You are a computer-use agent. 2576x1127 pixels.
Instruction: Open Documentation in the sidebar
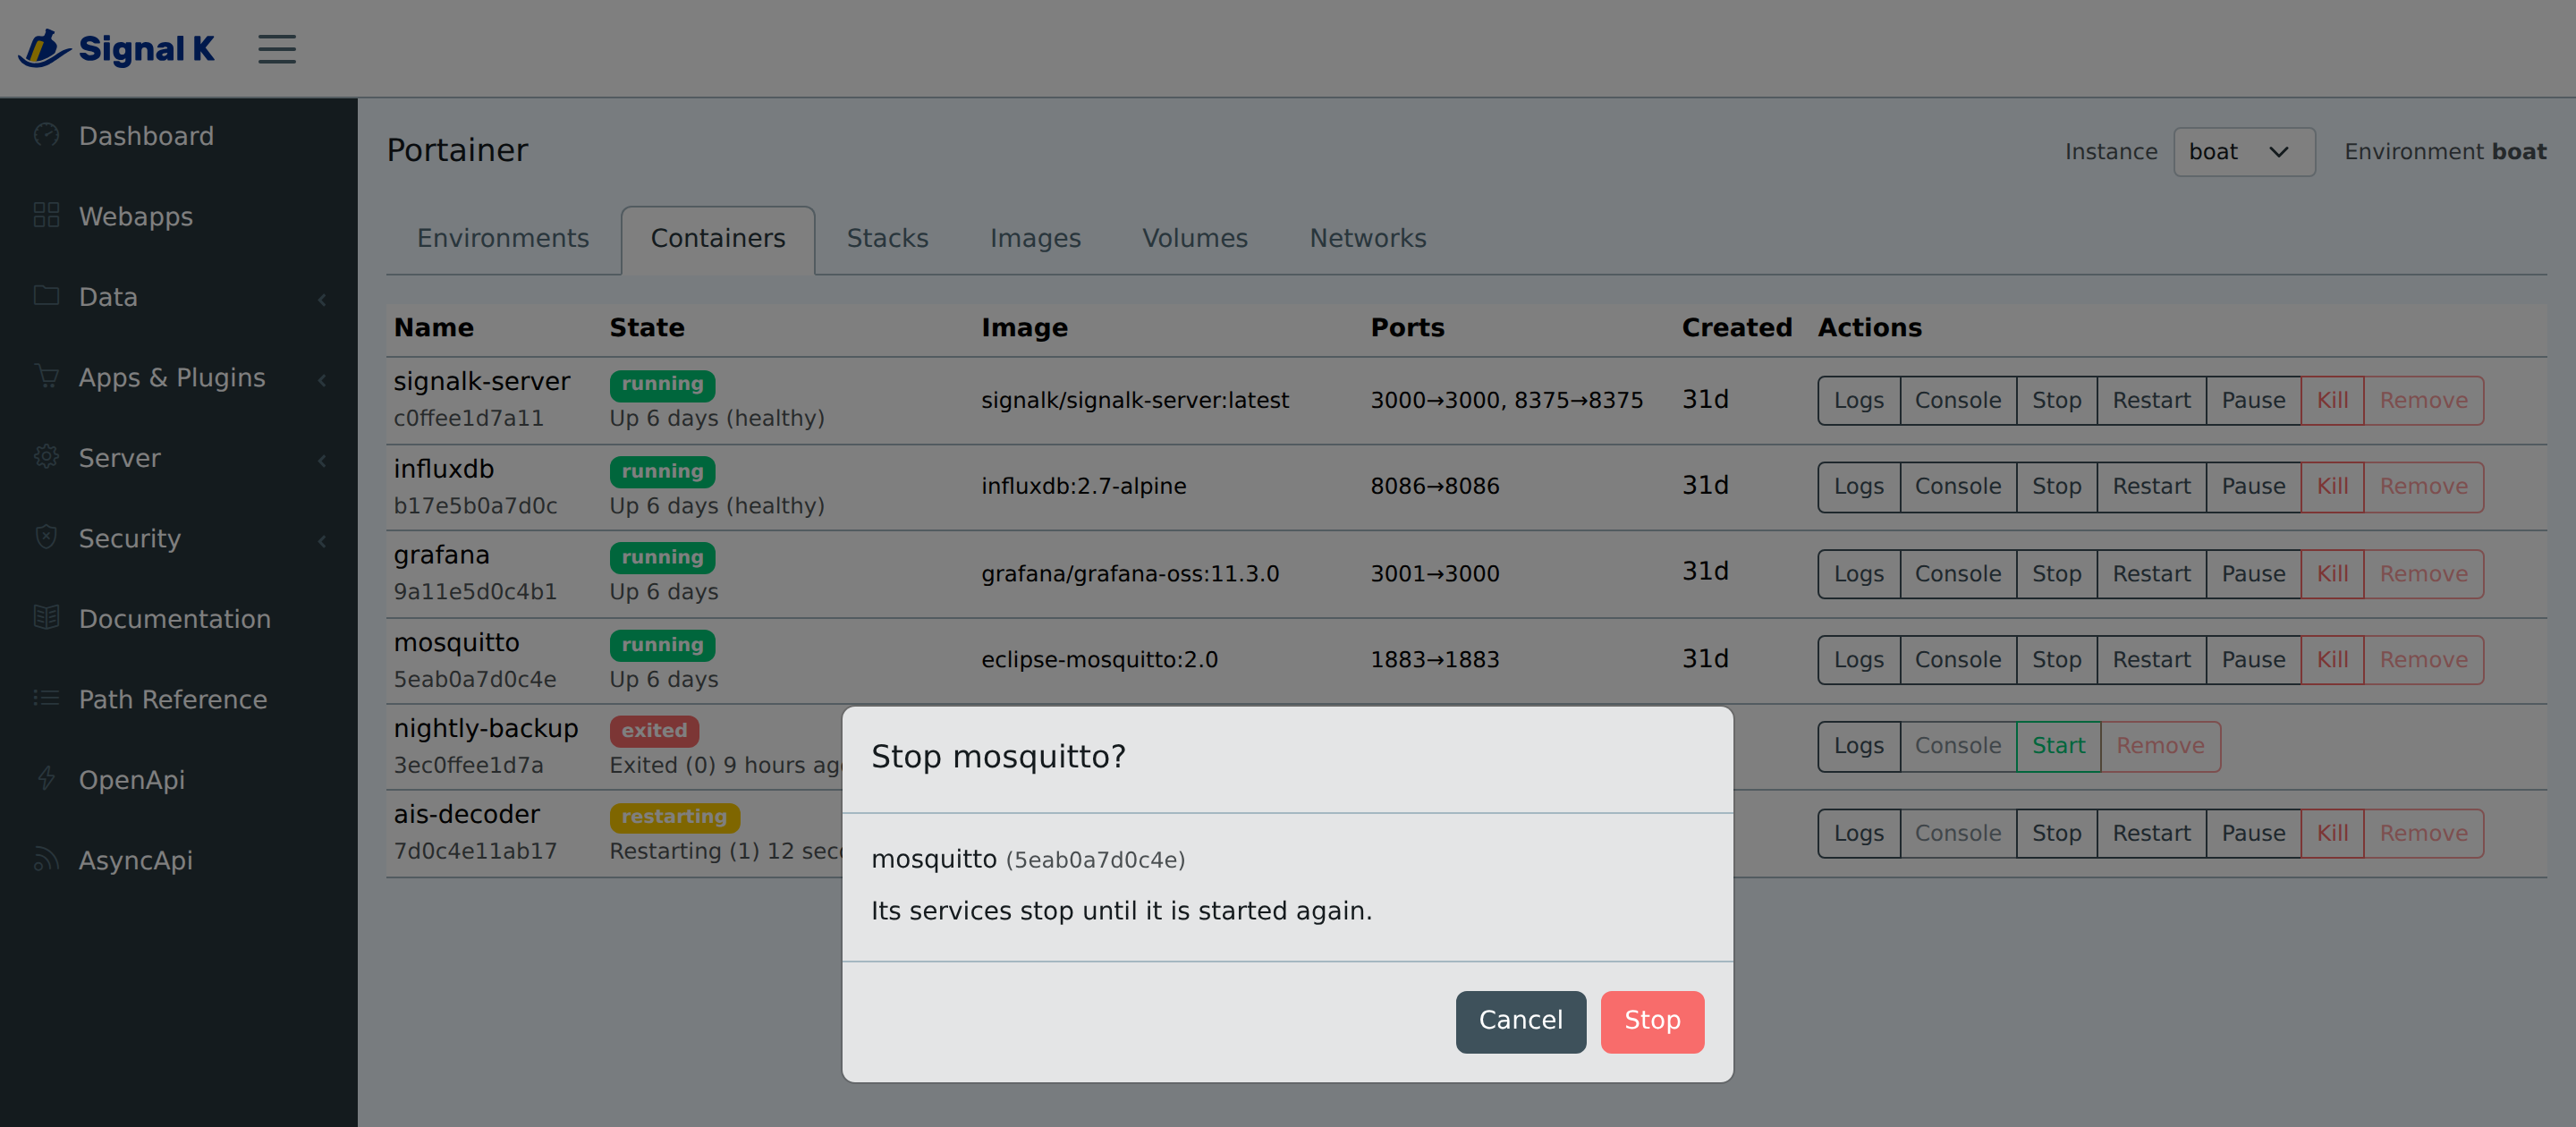pos(178,619)
